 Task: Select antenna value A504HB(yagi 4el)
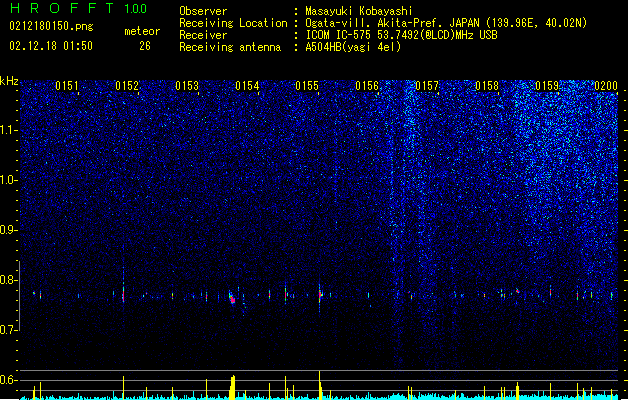tap(353, 47)
